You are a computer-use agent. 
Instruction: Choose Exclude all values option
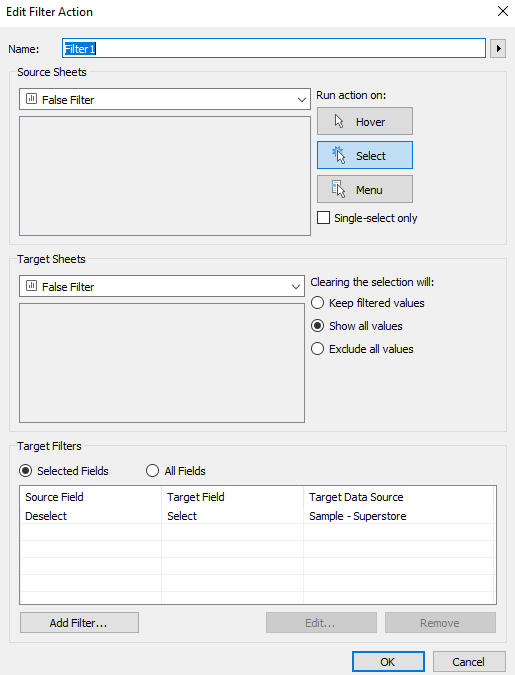coord(317,349)
